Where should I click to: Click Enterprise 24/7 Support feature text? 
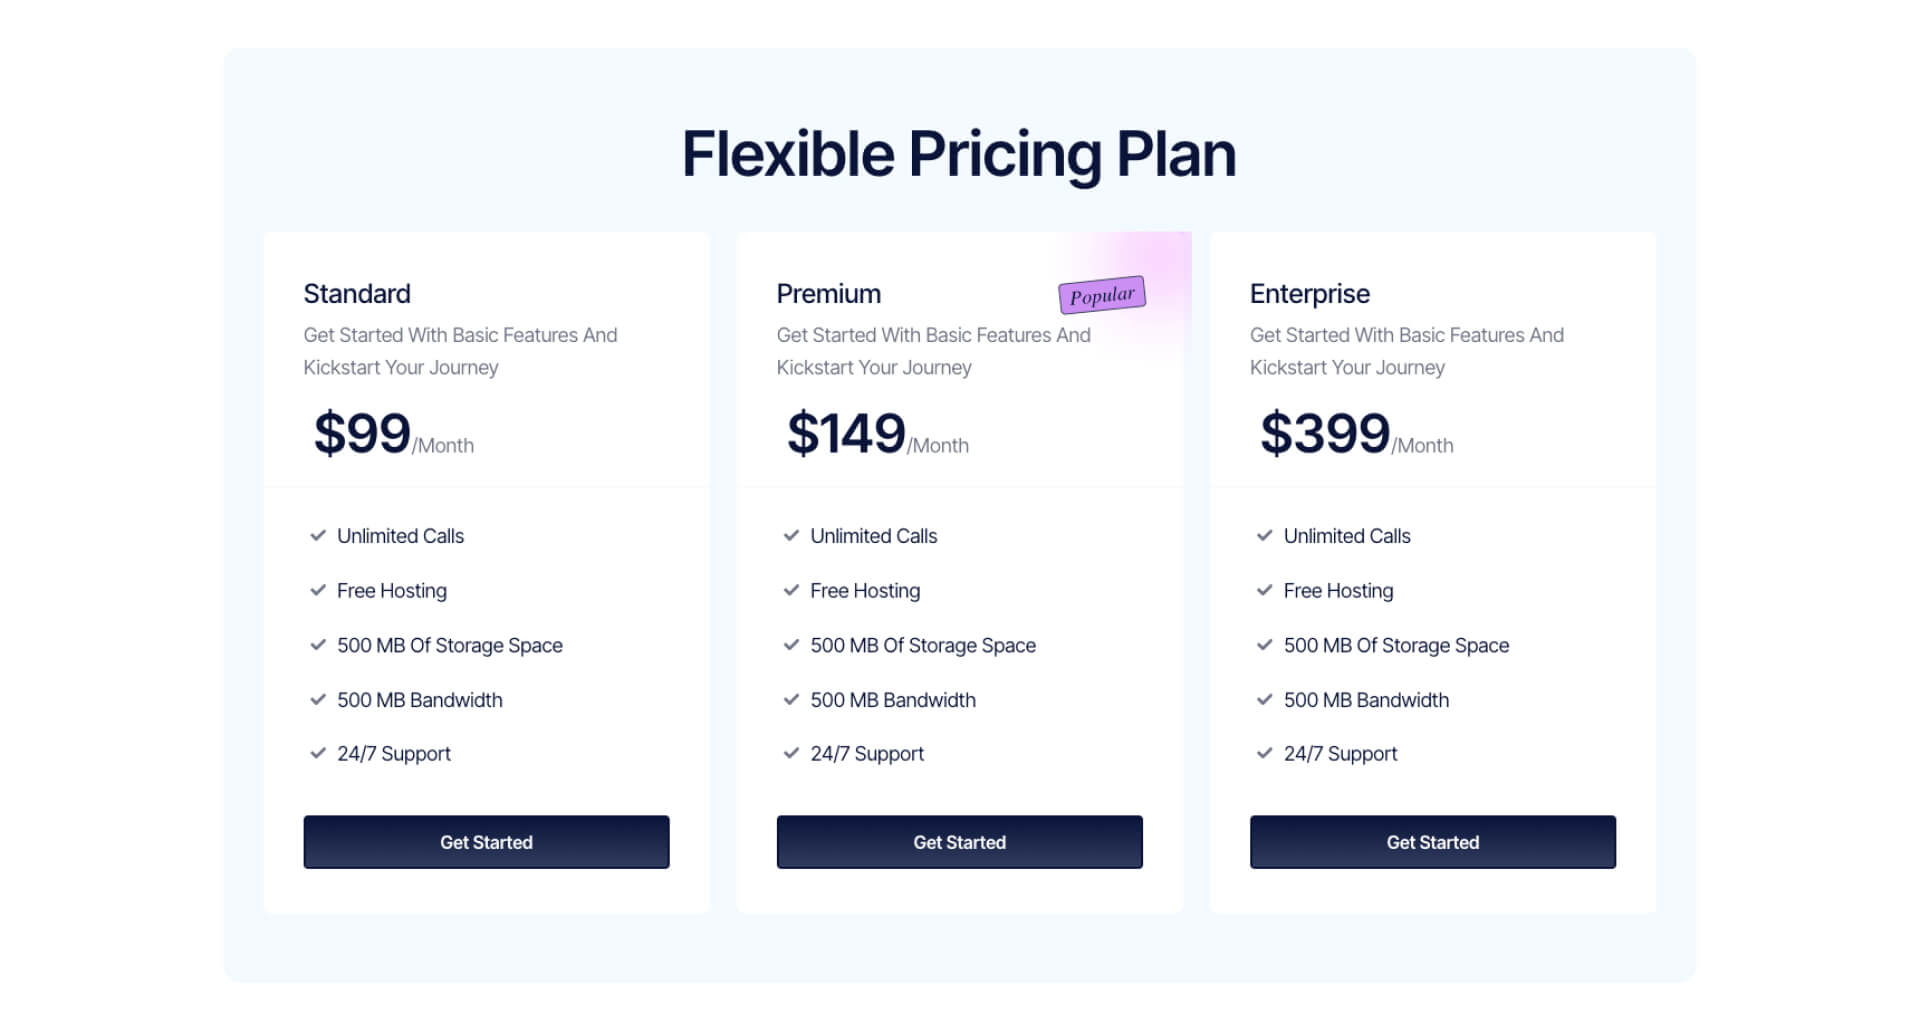(1340, 754)
